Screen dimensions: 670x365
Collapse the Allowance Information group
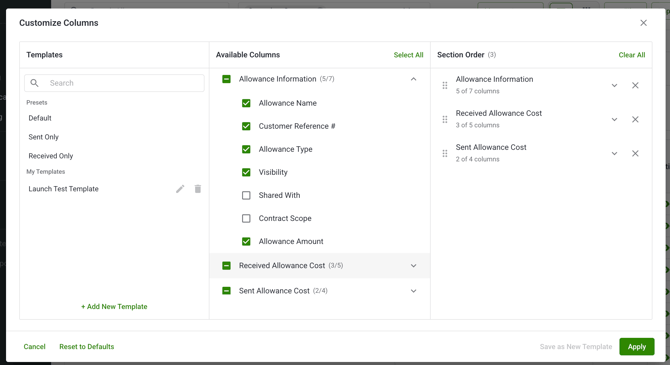click(x=414, y=79)
